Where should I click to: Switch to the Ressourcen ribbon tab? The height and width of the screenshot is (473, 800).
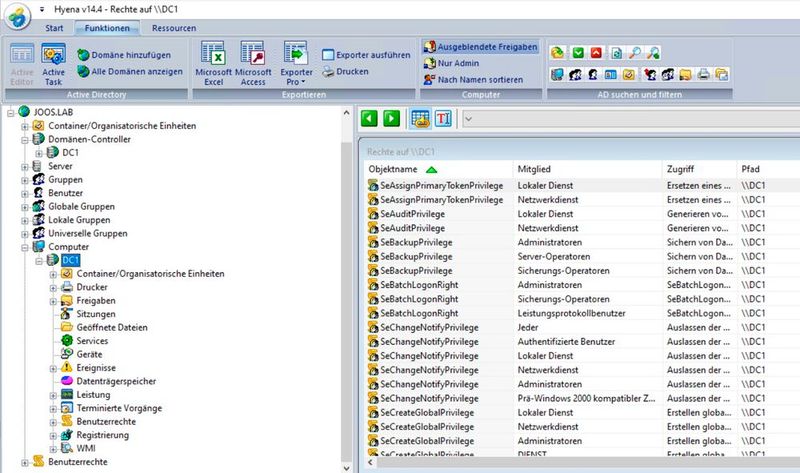(174, 28)
